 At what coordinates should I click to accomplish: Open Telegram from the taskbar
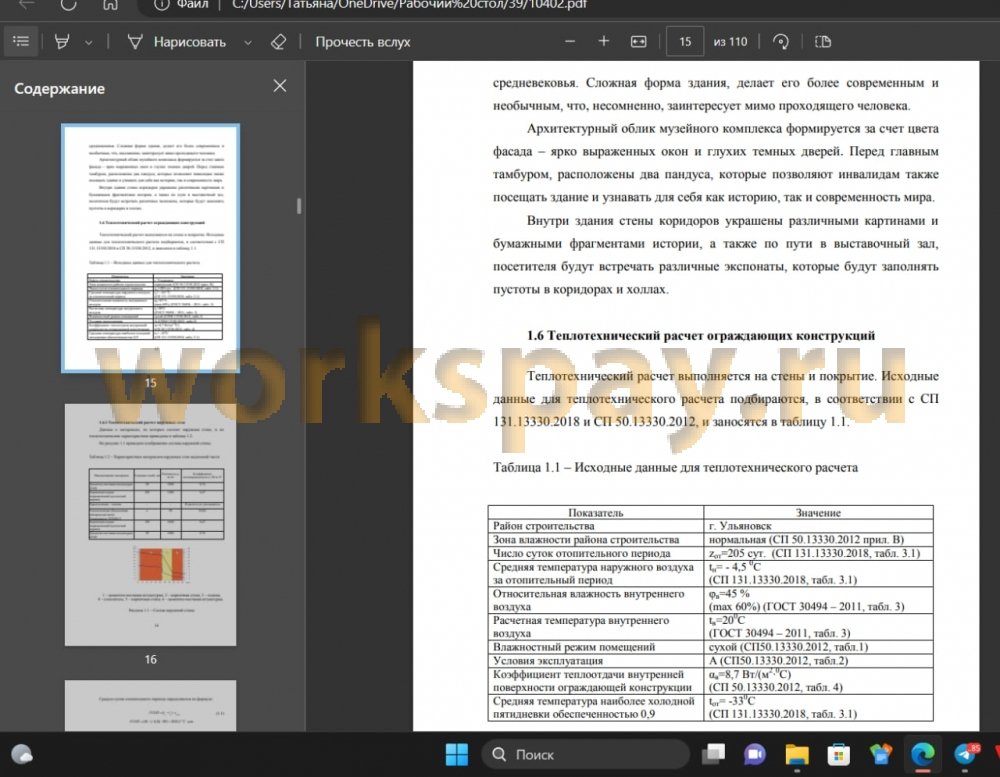point(965,755)
